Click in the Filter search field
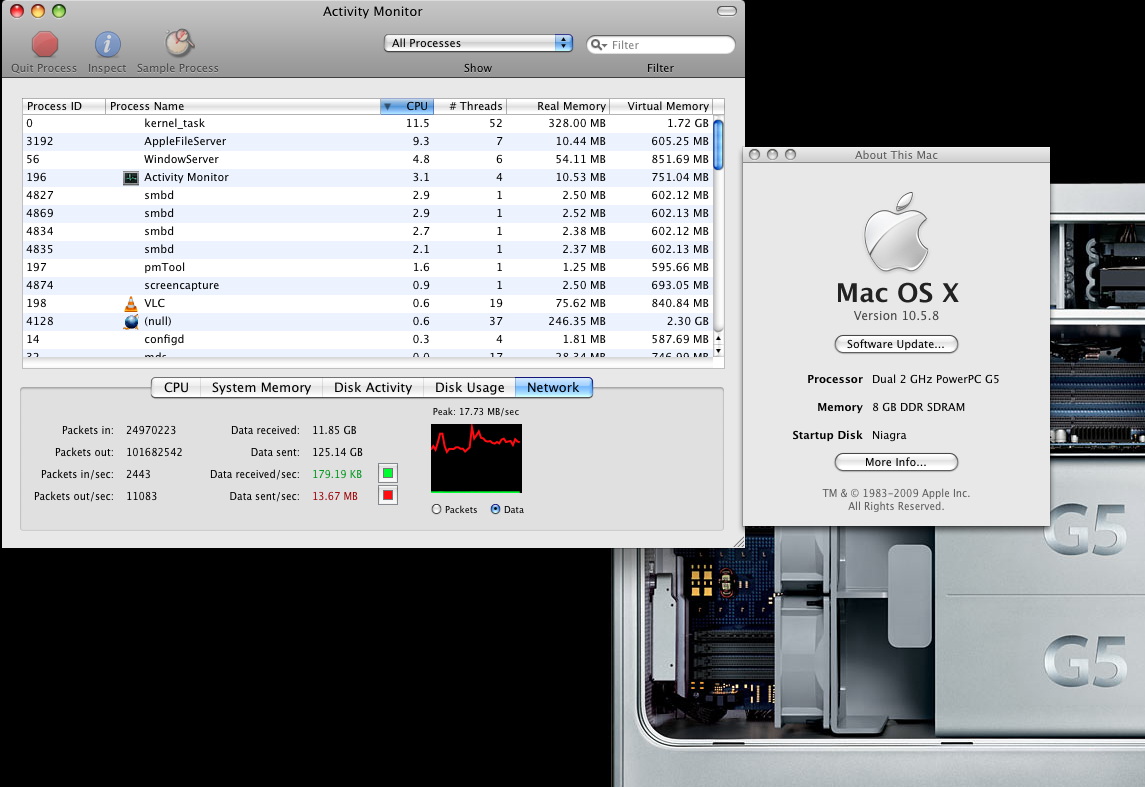This screenshot has width=1145, height=787. [670, 45]
